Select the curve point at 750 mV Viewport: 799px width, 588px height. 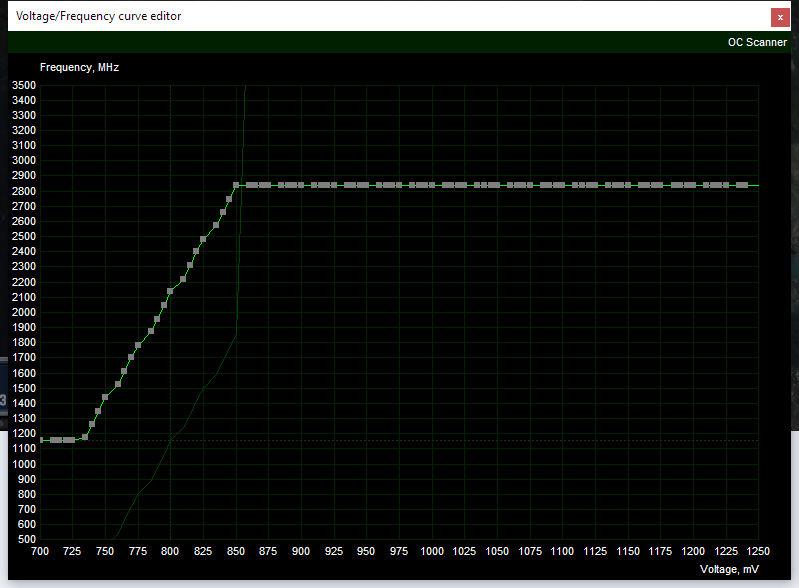[x=105, y=397]
